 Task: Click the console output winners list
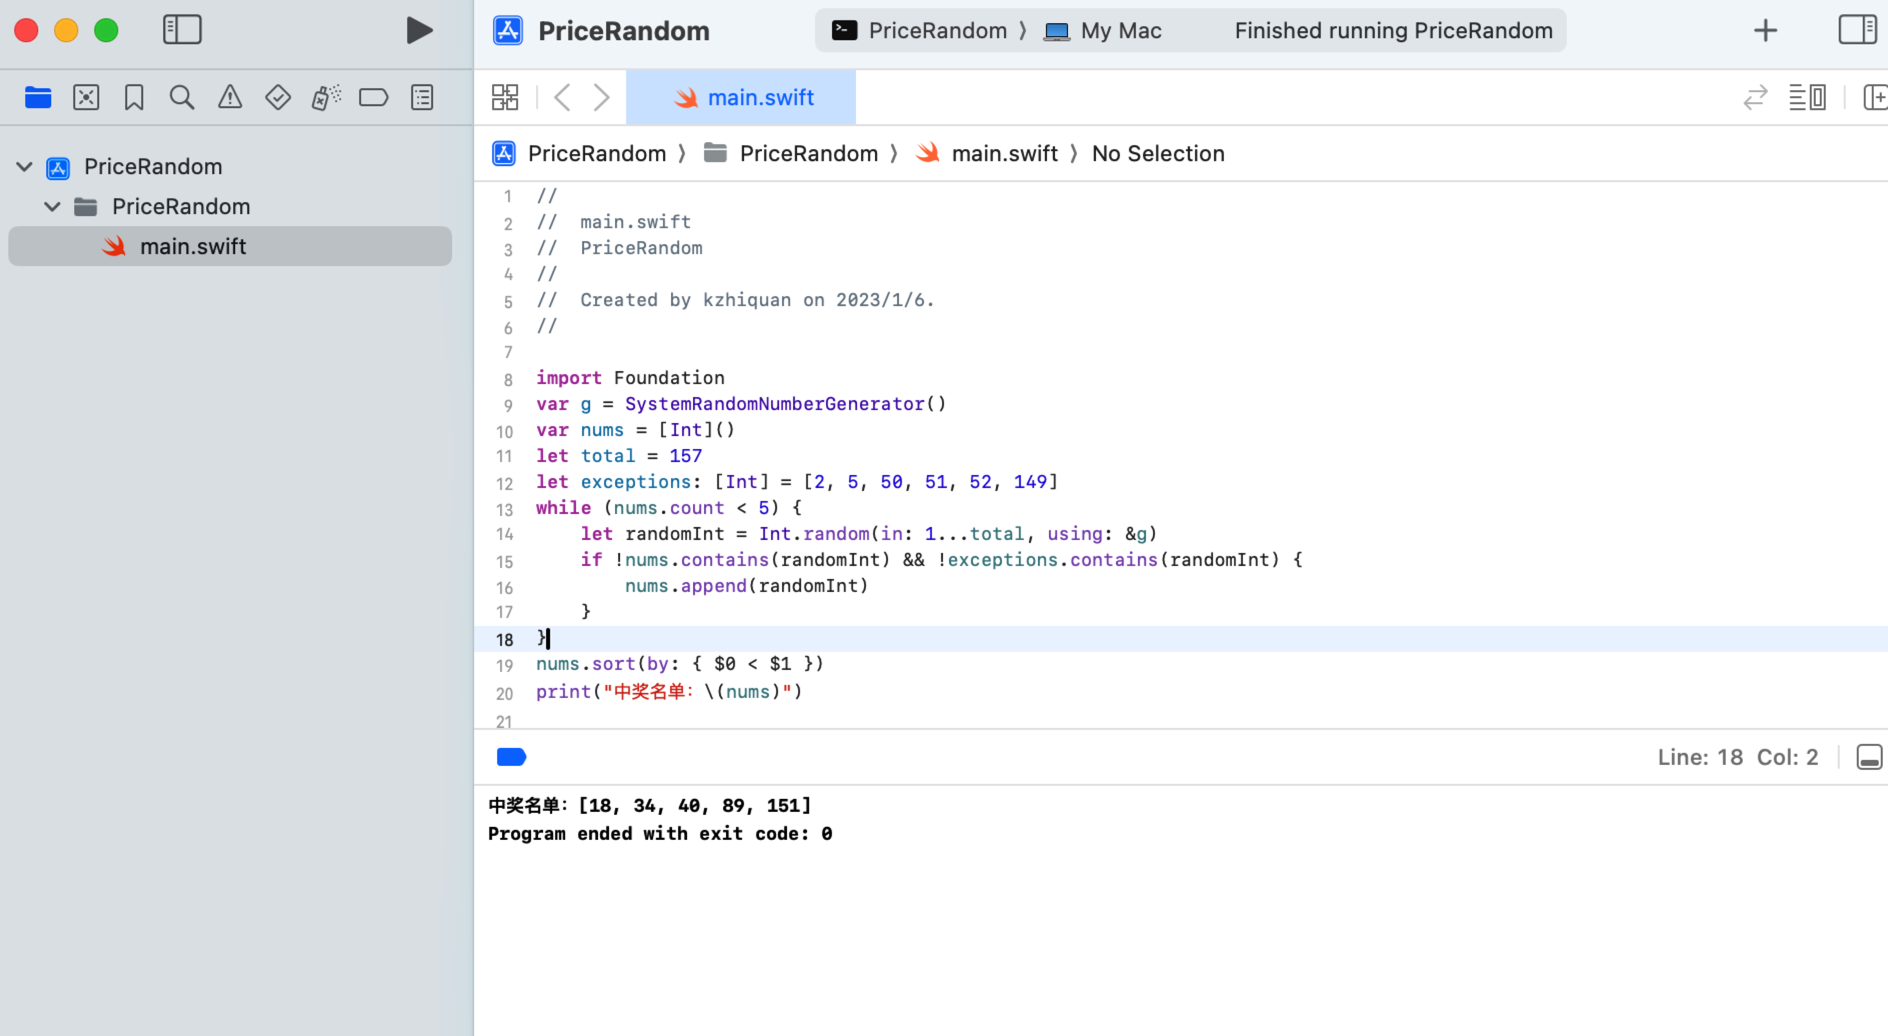click(x=650, y=806)
